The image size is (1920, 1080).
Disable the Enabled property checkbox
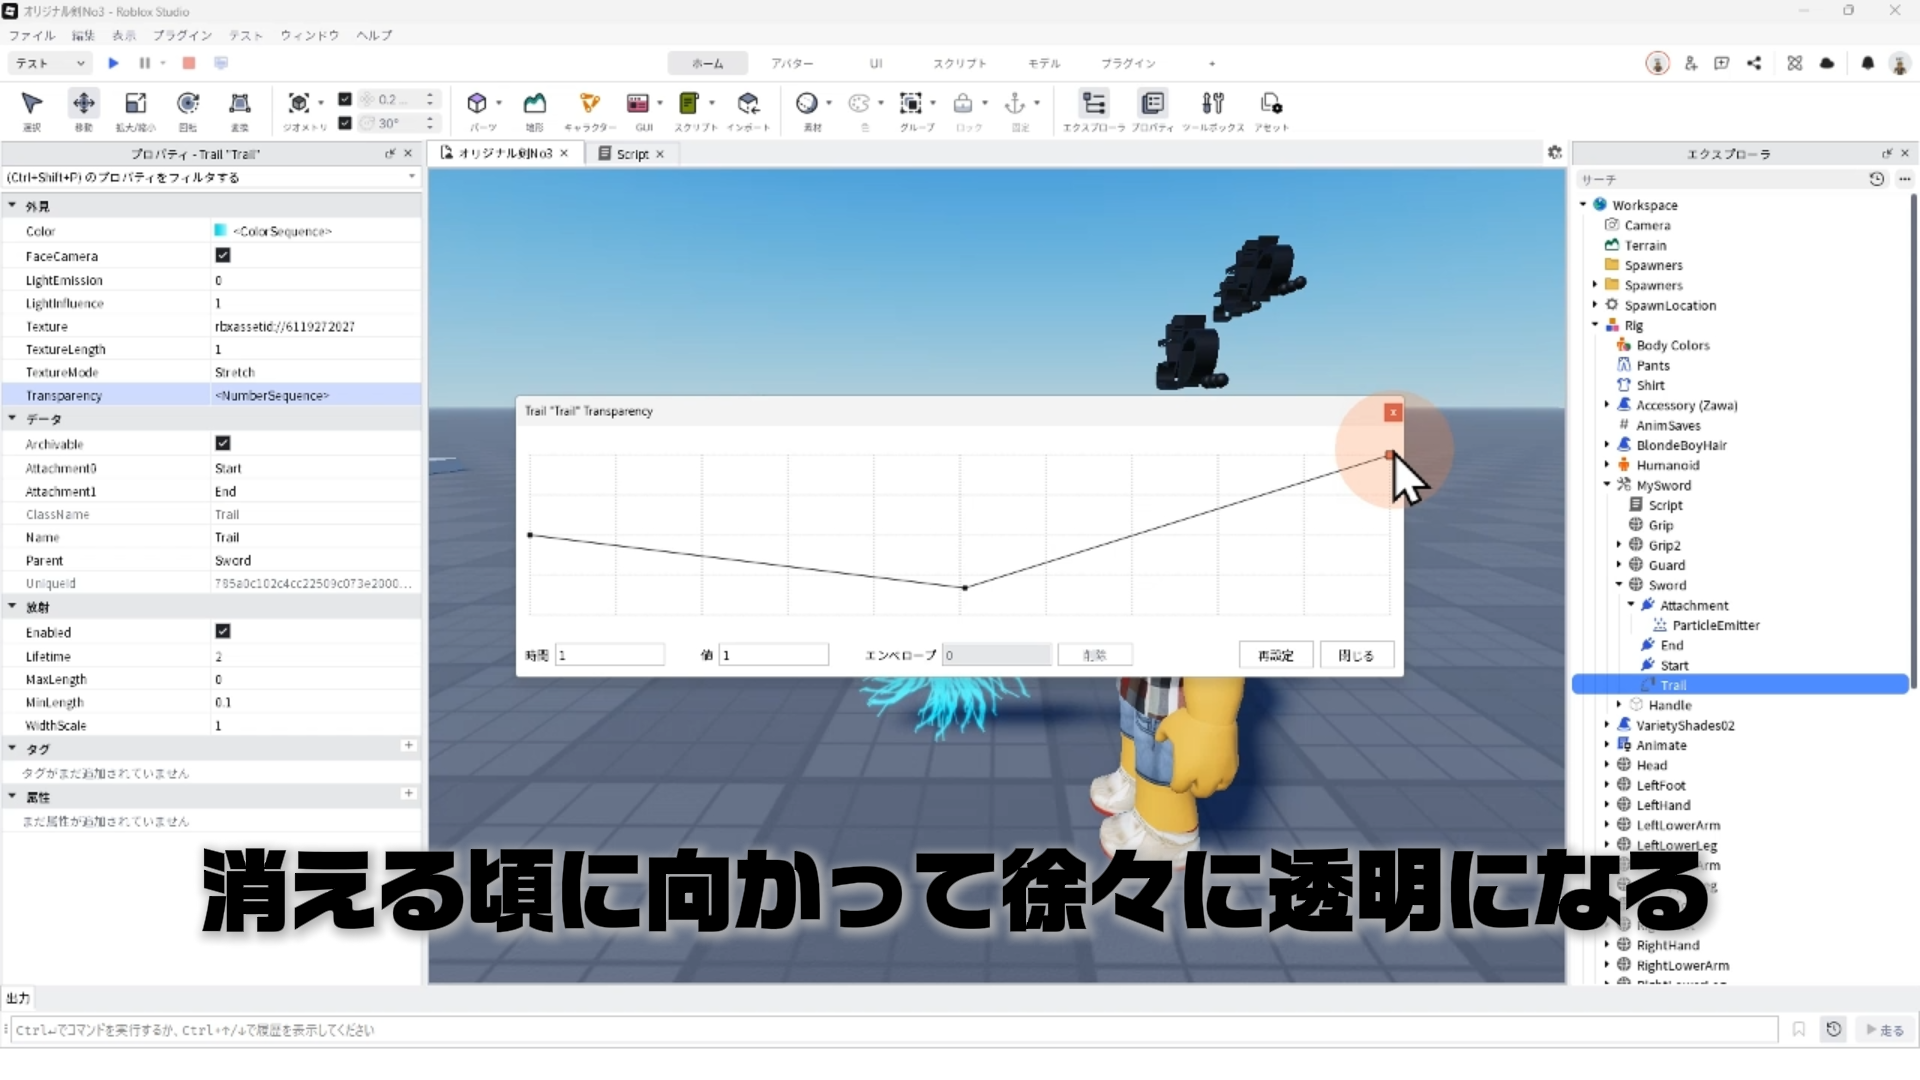pyautogui.click(x=222, y=631)
